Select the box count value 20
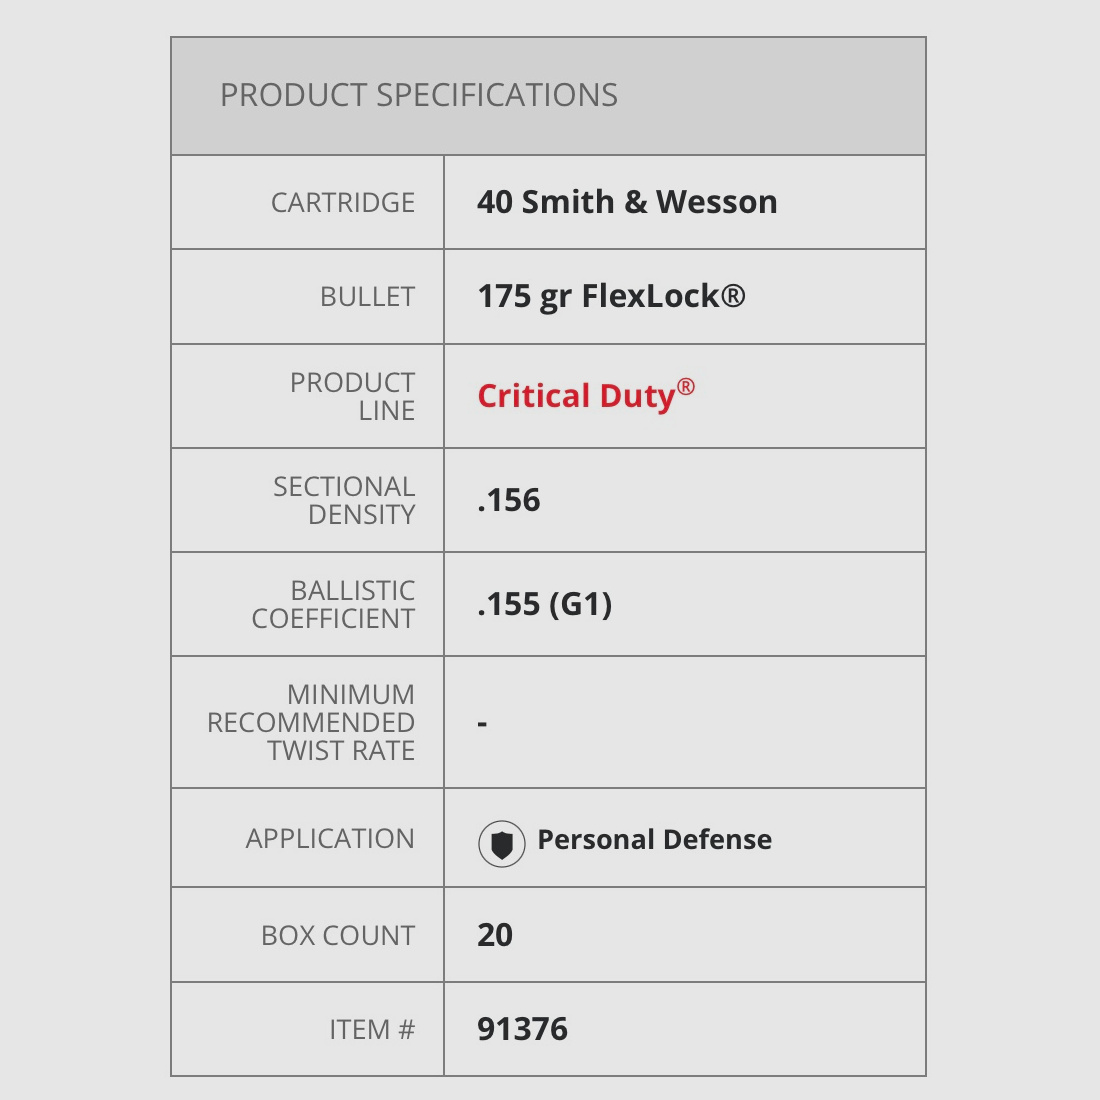Image resolution: width=1100 pixels, height=1100 pixels. click(x=495, y=935)
